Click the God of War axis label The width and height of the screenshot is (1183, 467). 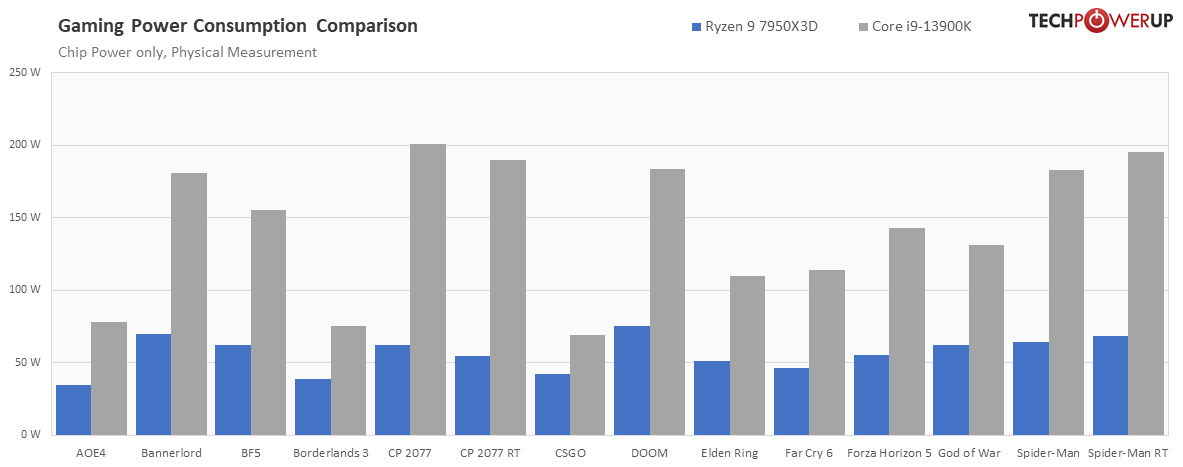[969, 453]
